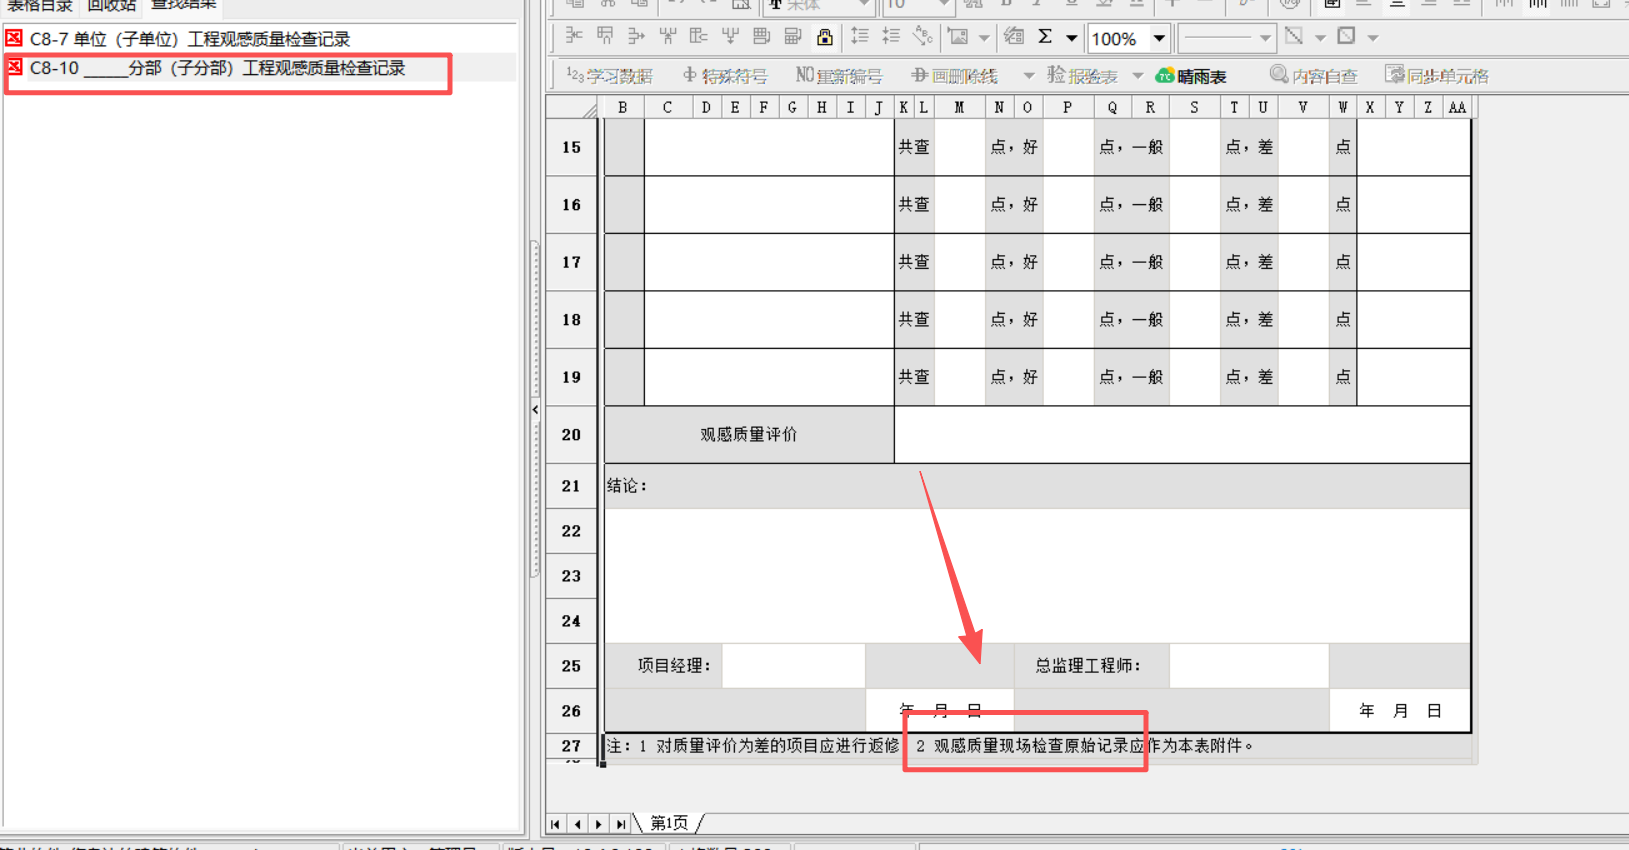The image size is (1629, 850).
Task: Switch to 表格目录 tab
Action: pos(40,6)
